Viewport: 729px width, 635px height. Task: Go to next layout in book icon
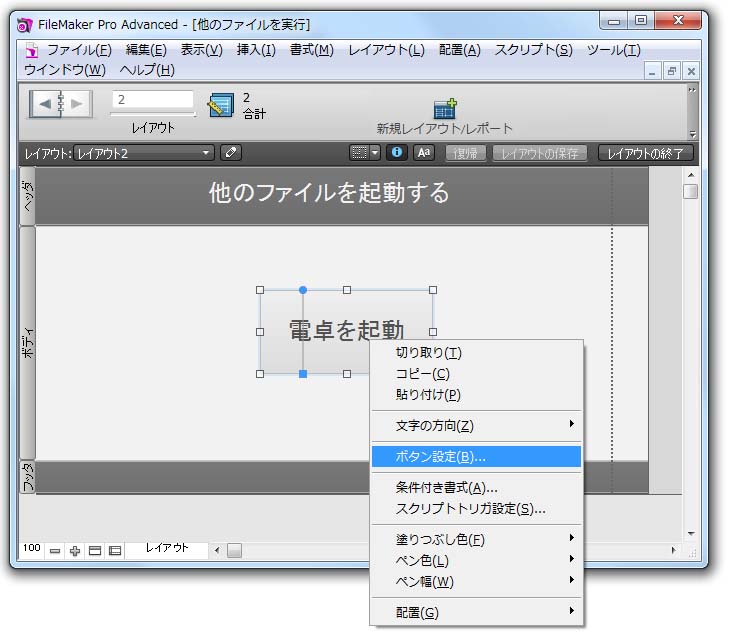click(77, 104)
